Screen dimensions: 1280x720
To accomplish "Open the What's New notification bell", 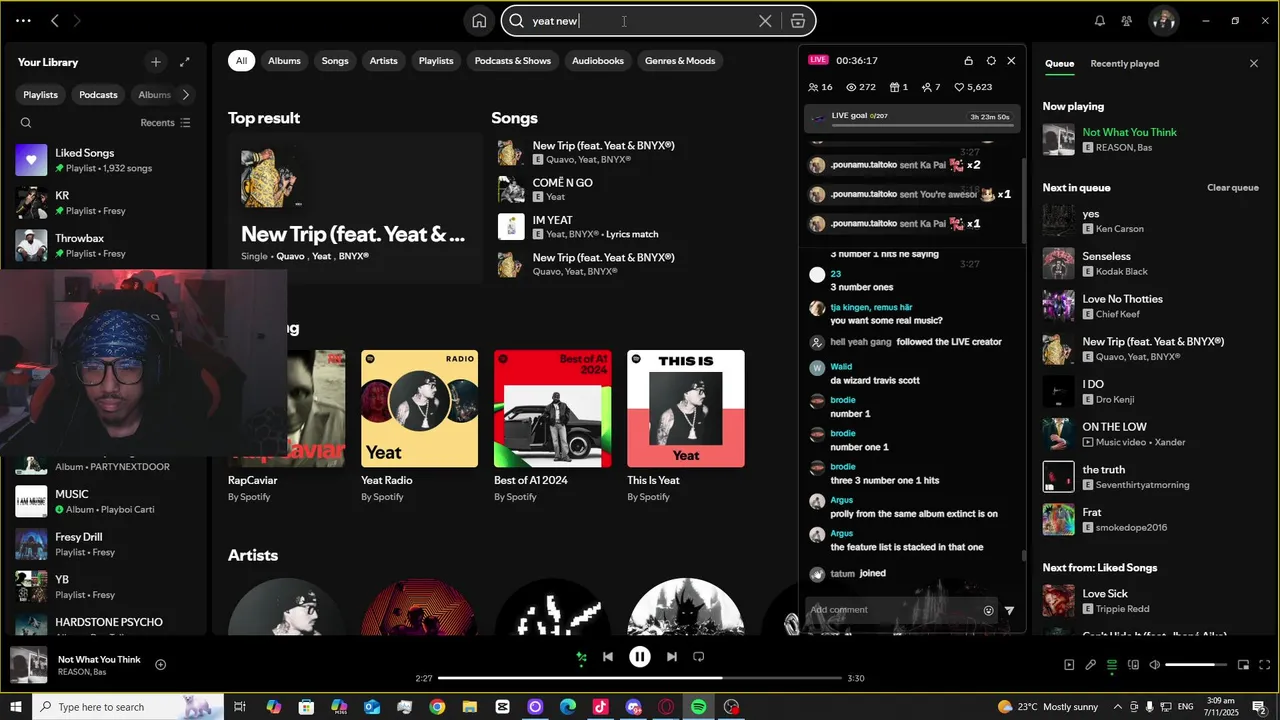I will click(1100, 20).
